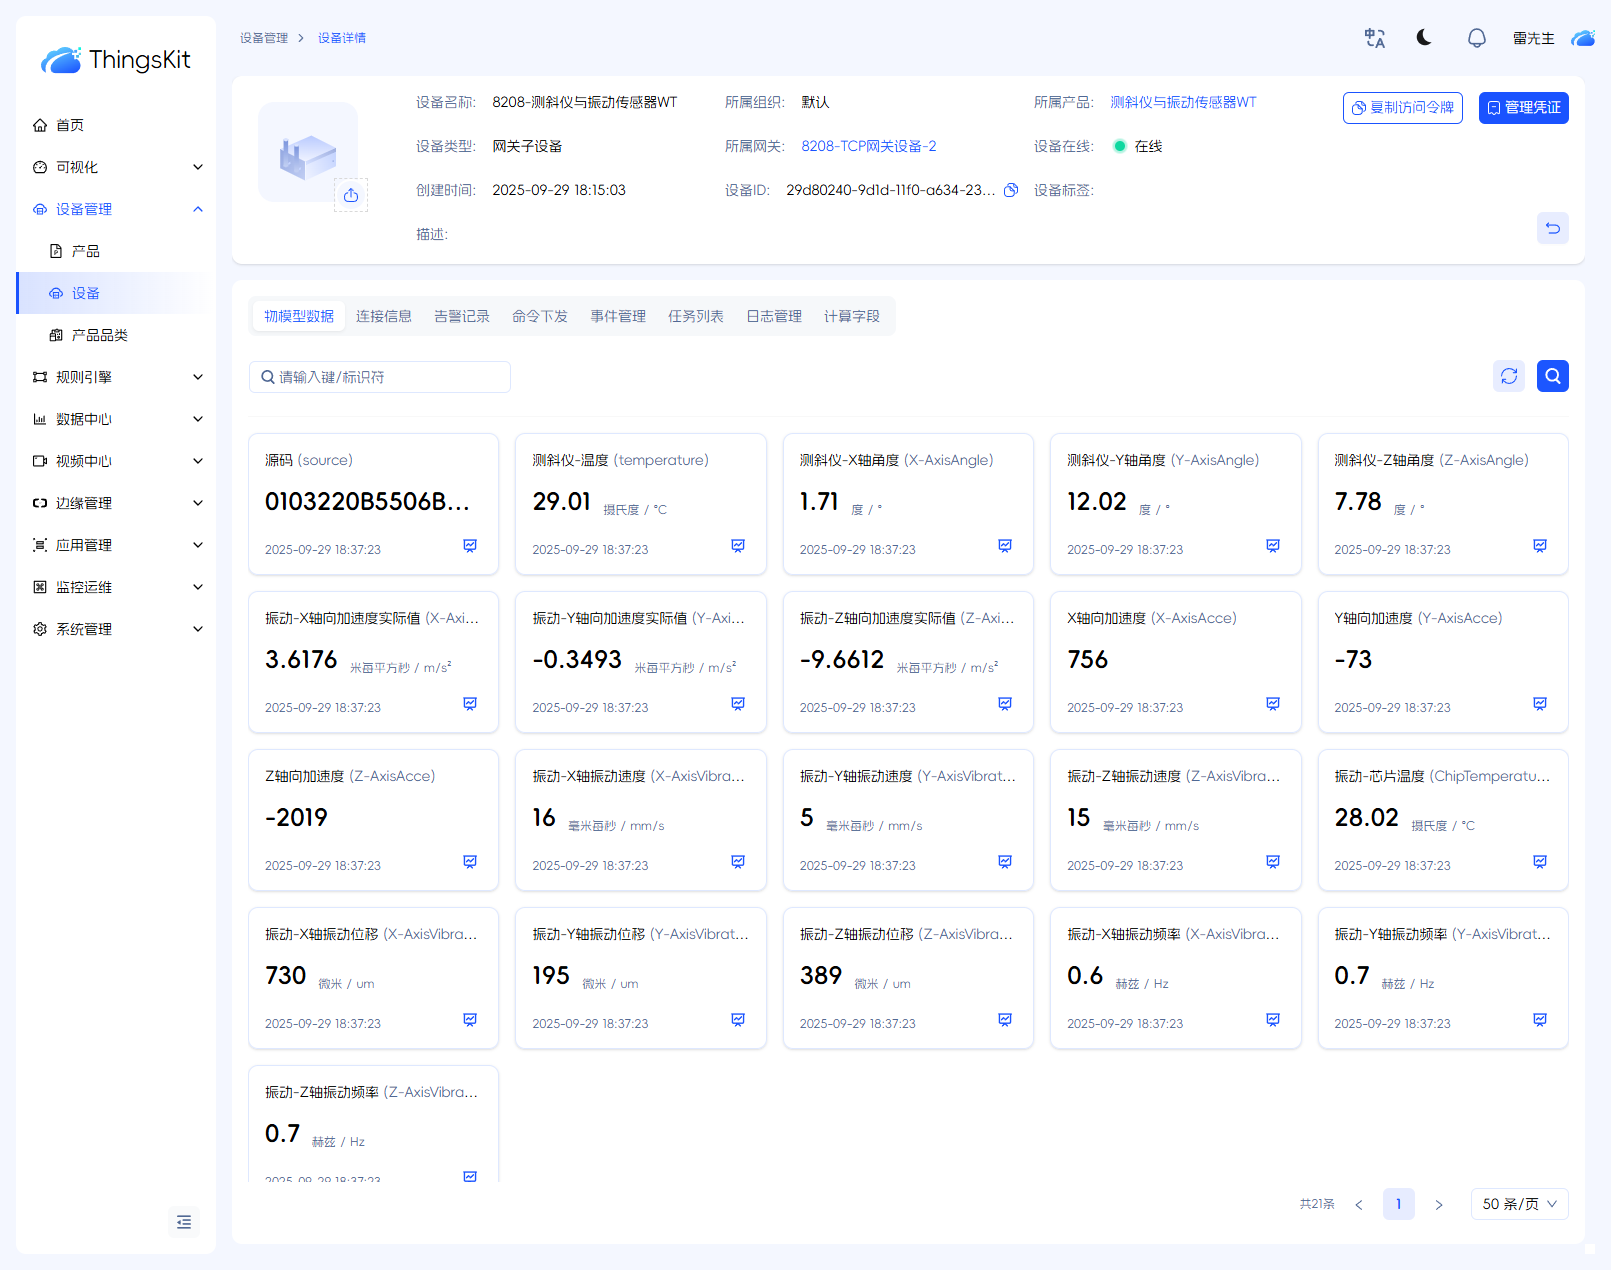This screenshot has width=1611, height=1270.
Task: Click the return arrow button
Action: (x=1552, y=228)
